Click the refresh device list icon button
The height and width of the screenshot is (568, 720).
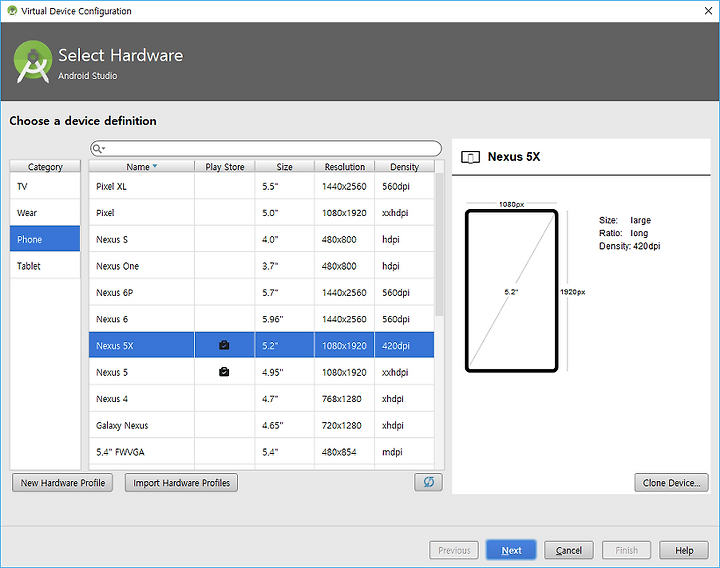pyautogui.click(x=428, y=482)
